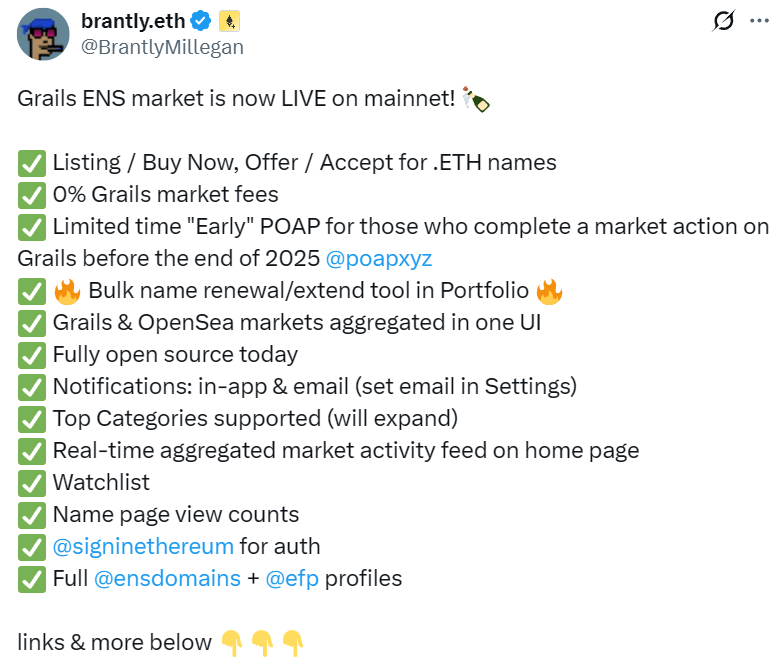Follow the @signinethereum mention link
The height and width of the screenshot is (662, 776).
point(143,546)
